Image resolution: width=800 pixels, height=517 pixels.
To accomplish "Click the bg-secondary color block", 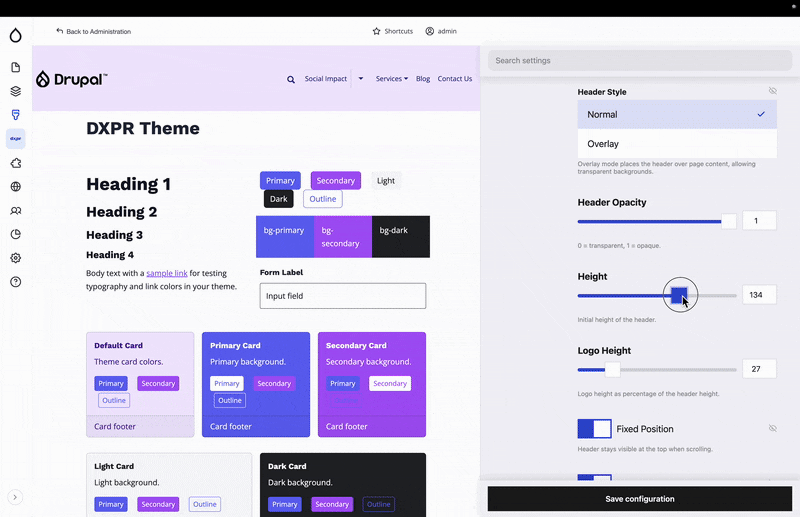I will (343, 237).
